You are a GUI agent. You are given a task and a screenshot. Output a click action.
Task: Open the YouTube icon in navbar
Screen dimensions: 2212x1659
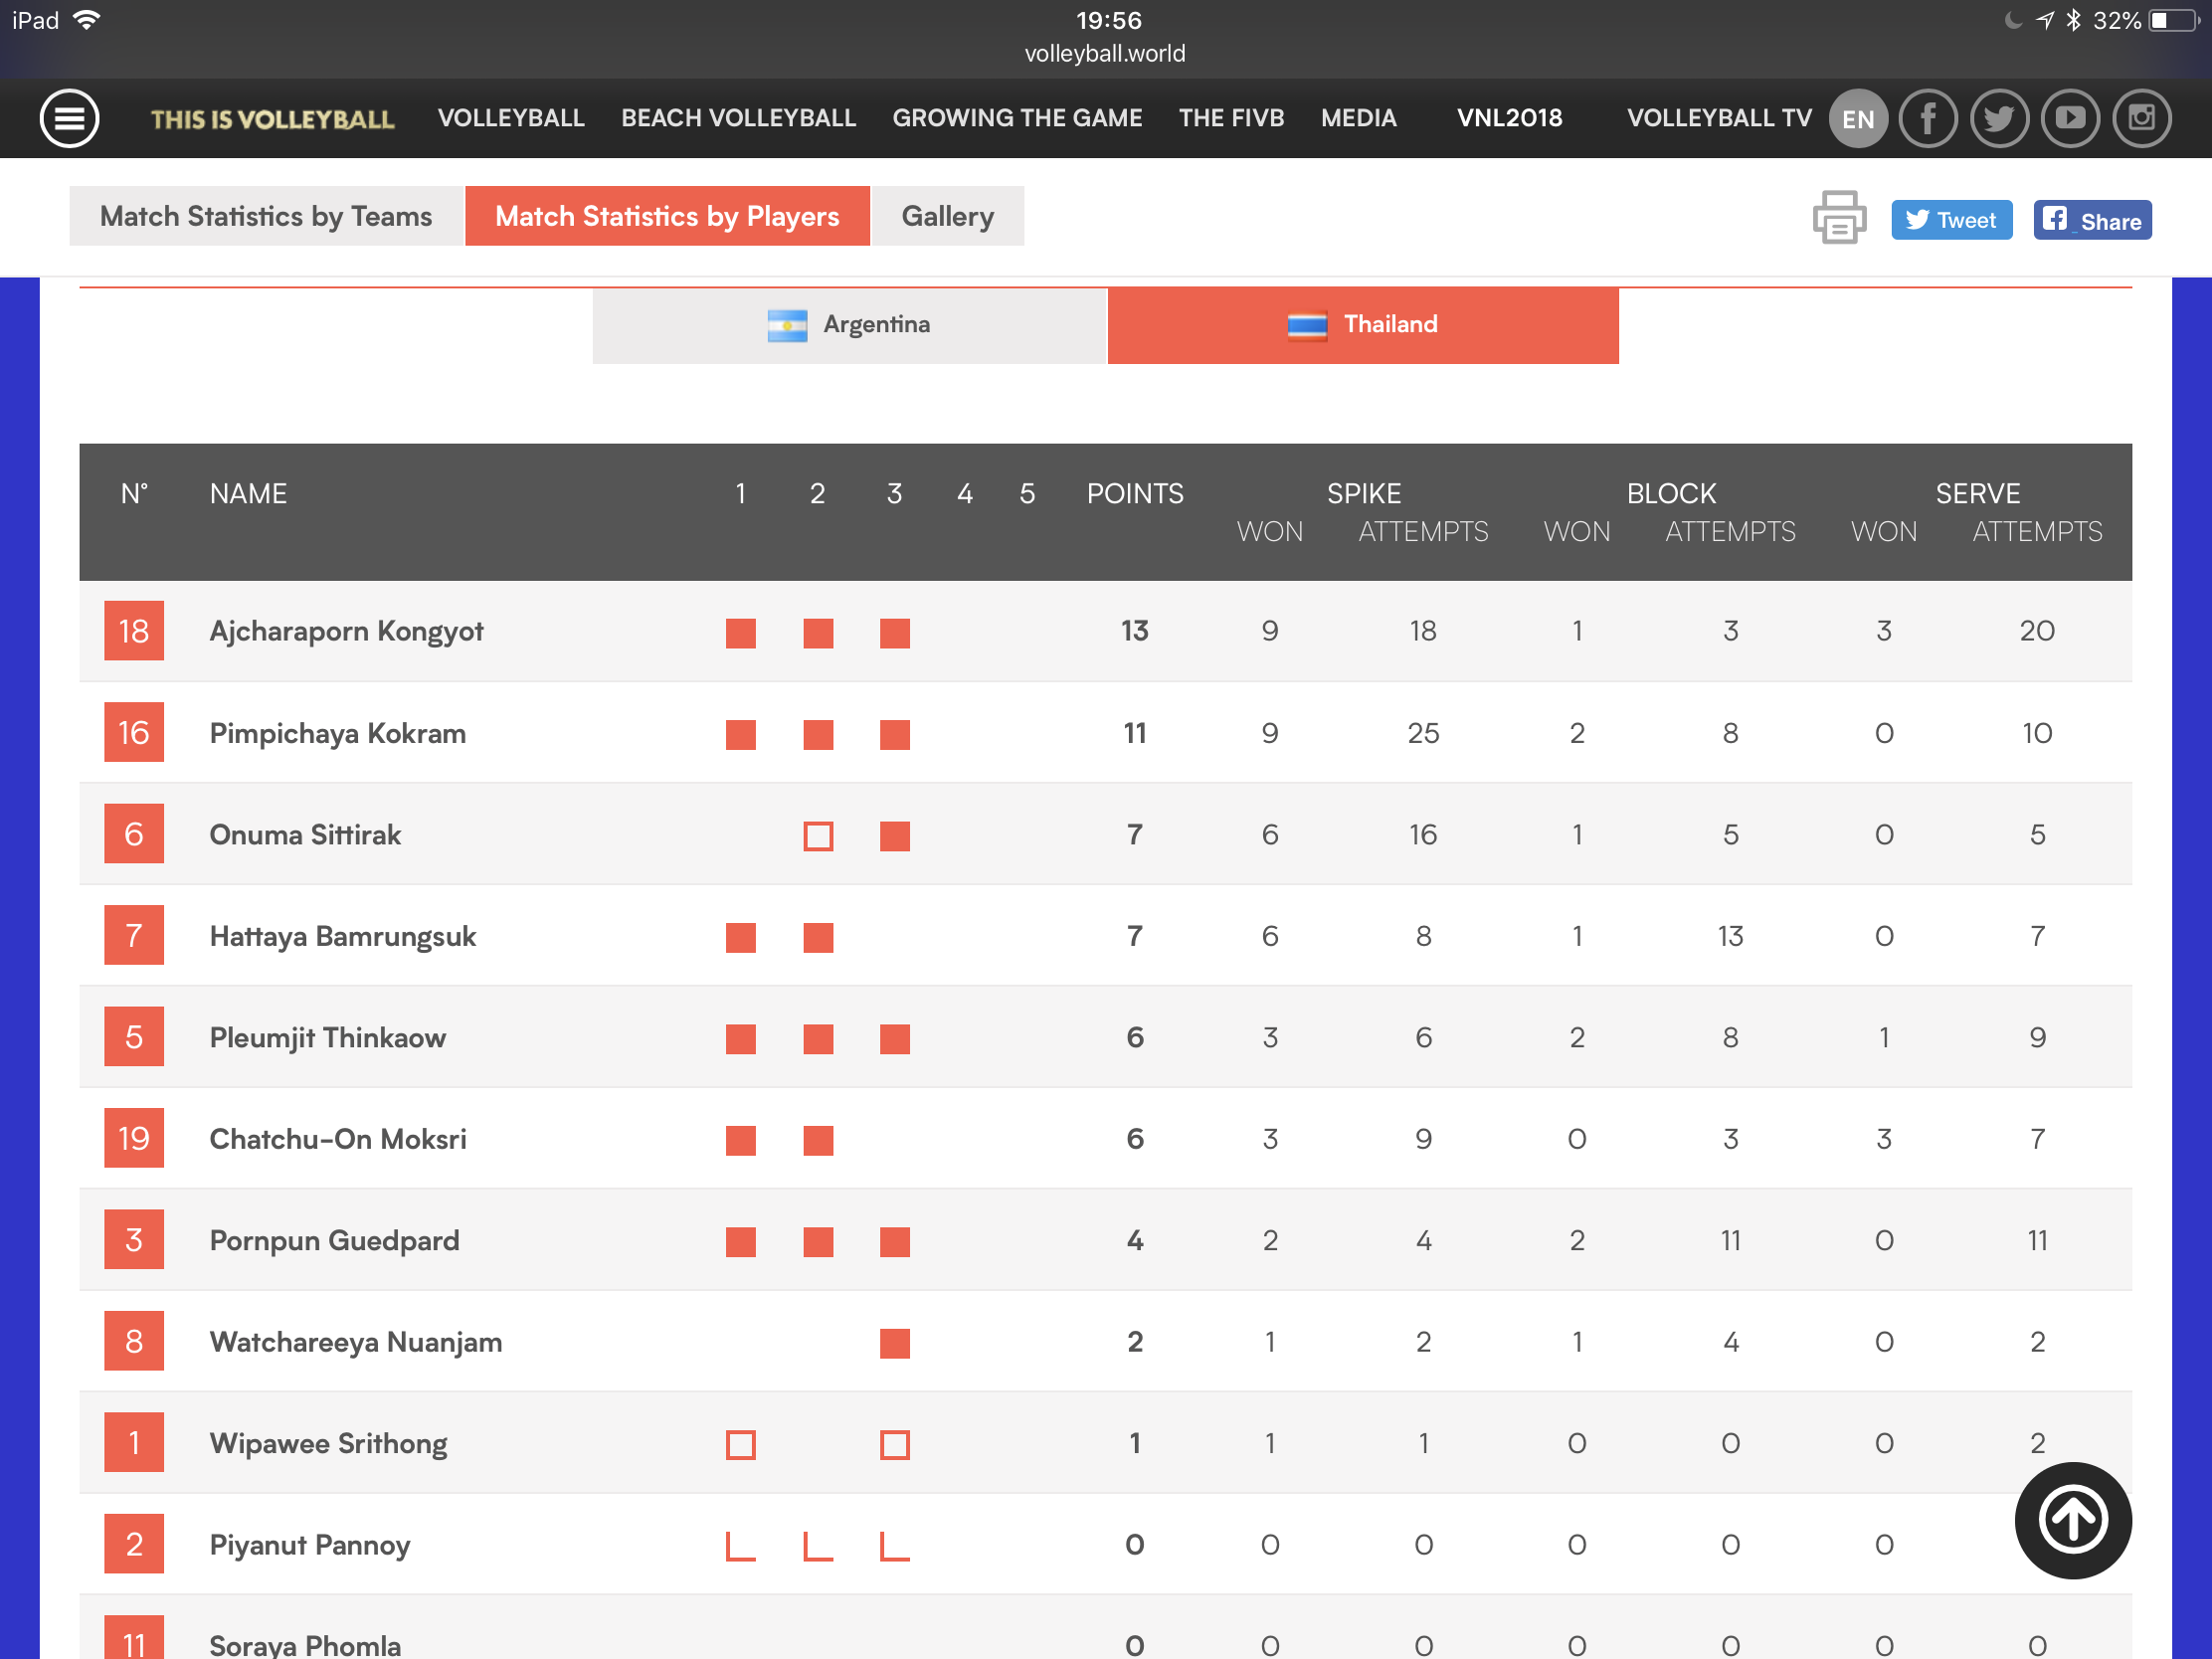pyautogui.click(x=2069, y=118)
